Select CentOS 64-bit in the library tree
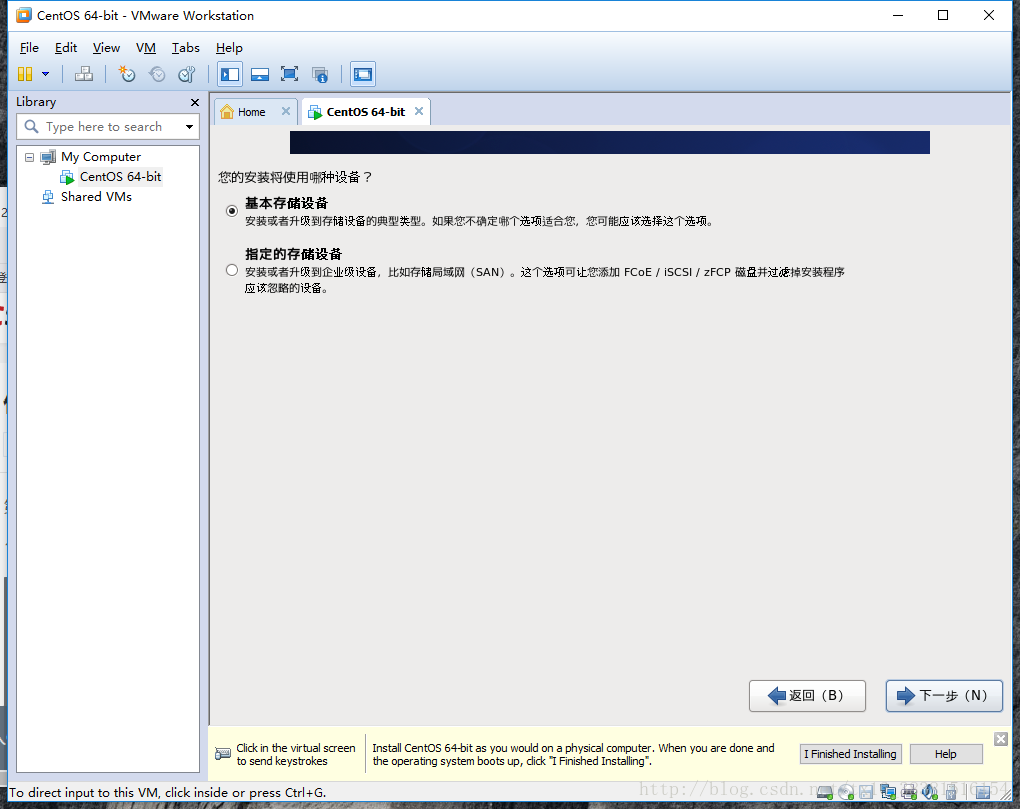The width and height of the screenshot is (1020, 809). pyautogui.click(x=120, y=177)
